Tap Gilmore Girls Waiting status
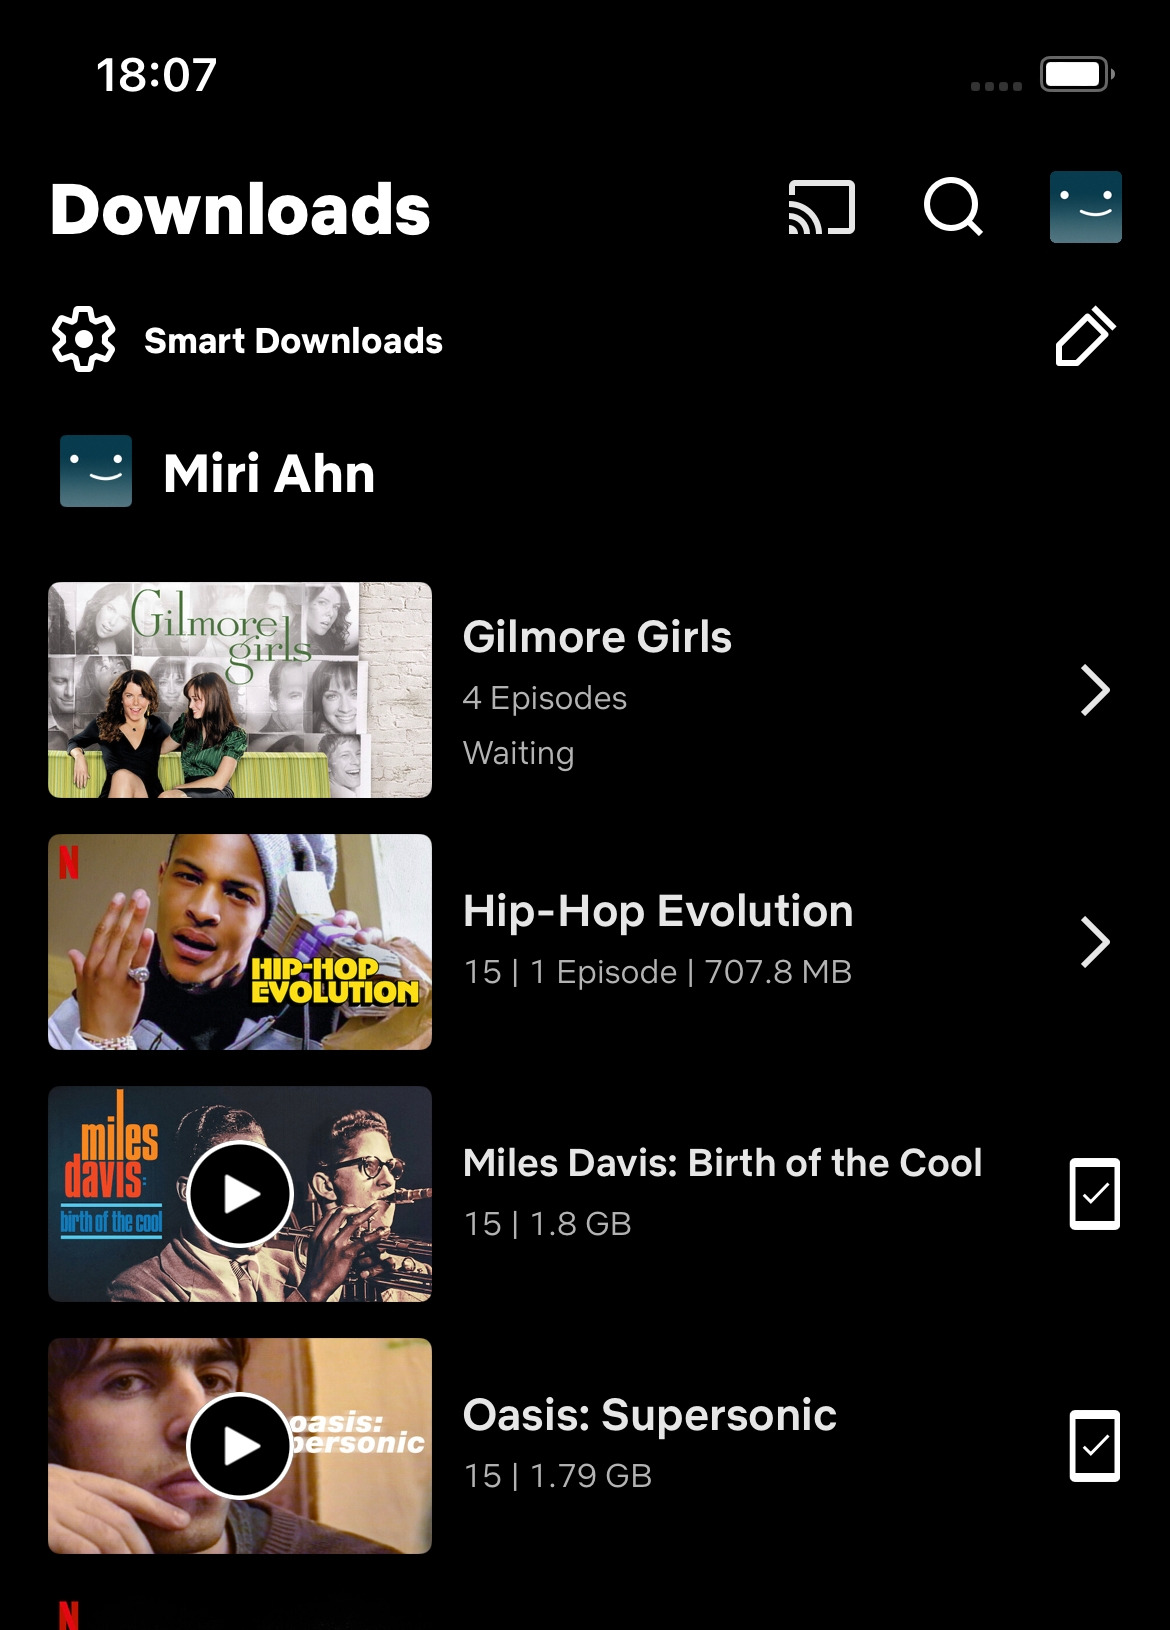This screenshot has width=1170, height=1630. 518,753
